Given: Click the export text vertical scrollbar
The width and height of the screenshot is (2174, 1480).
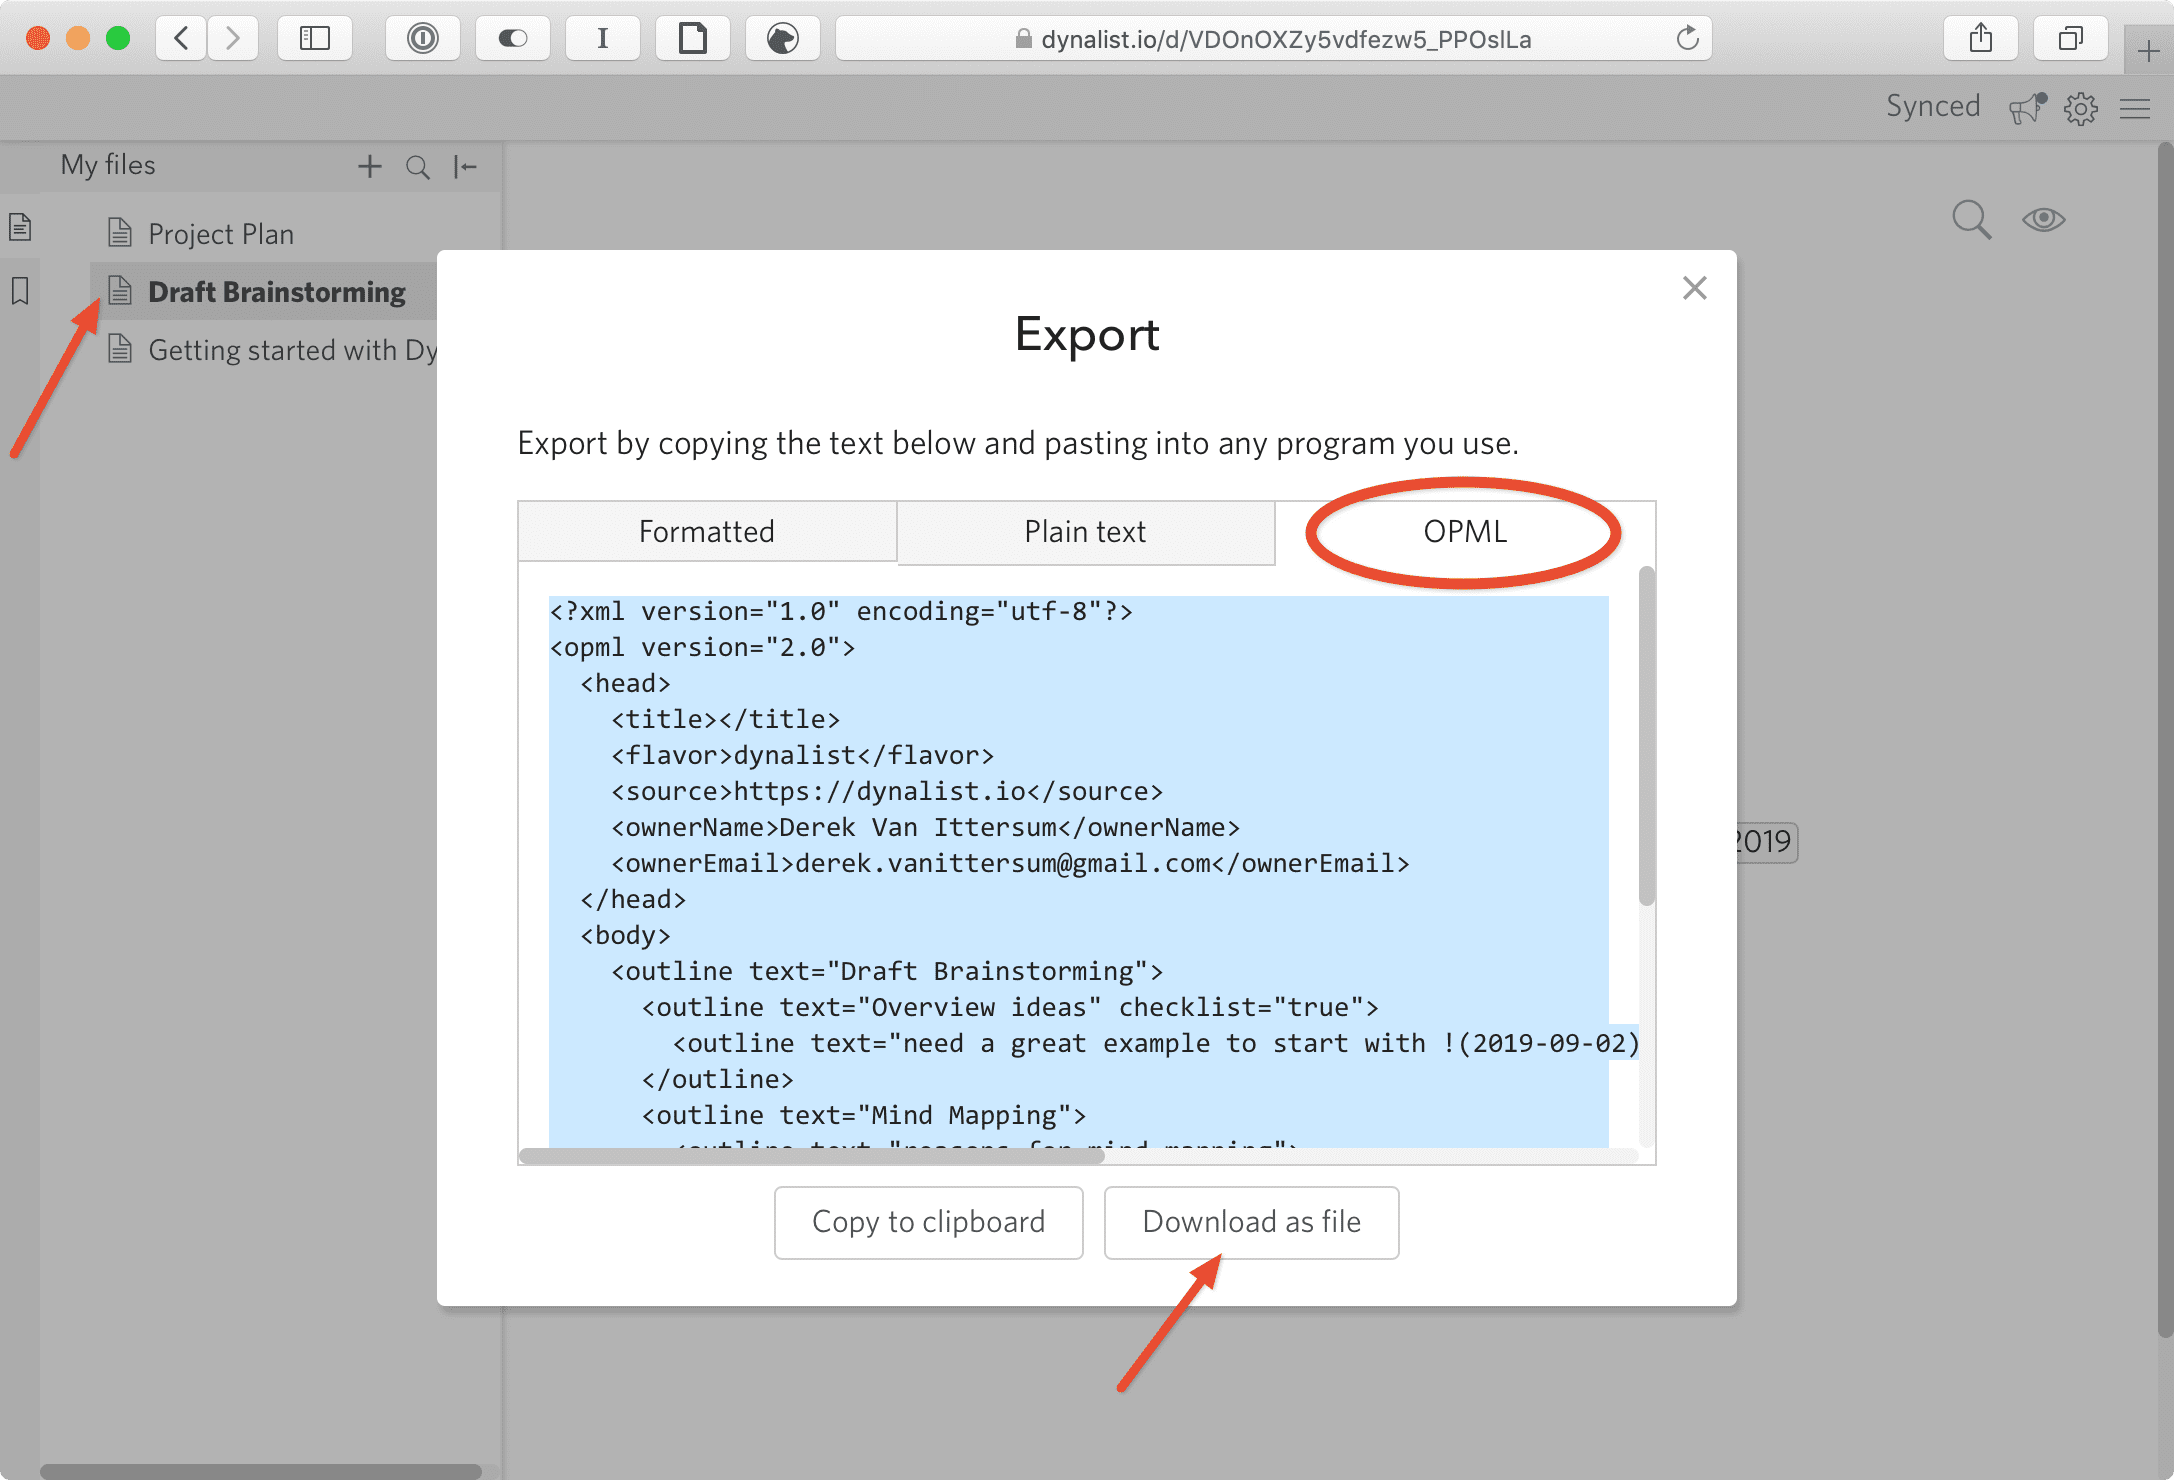Looking at the screenshot, I should [x=1646, y=736].
